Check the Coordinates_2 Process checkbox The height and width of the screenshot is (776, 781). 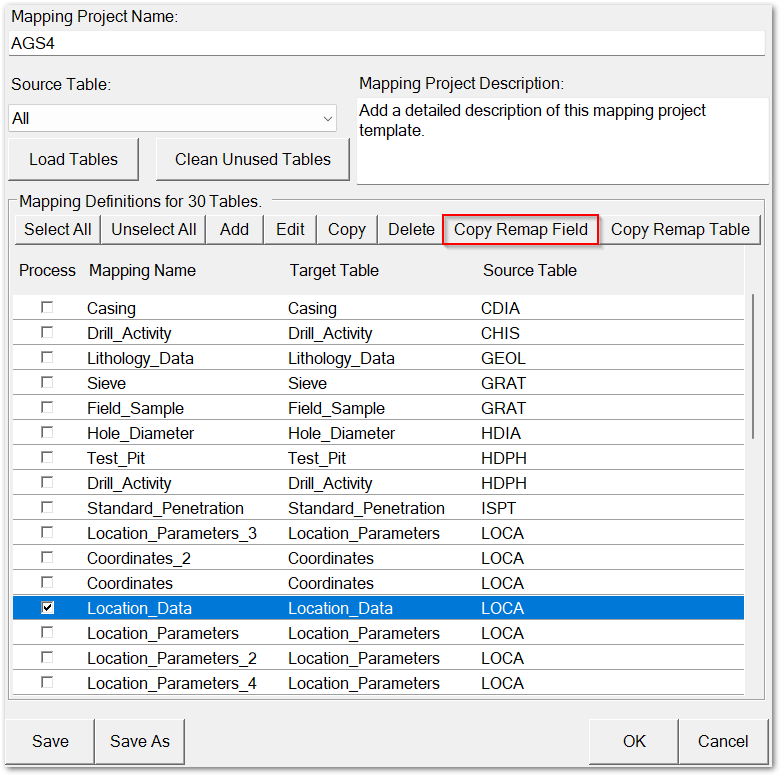tap(47, 557)
